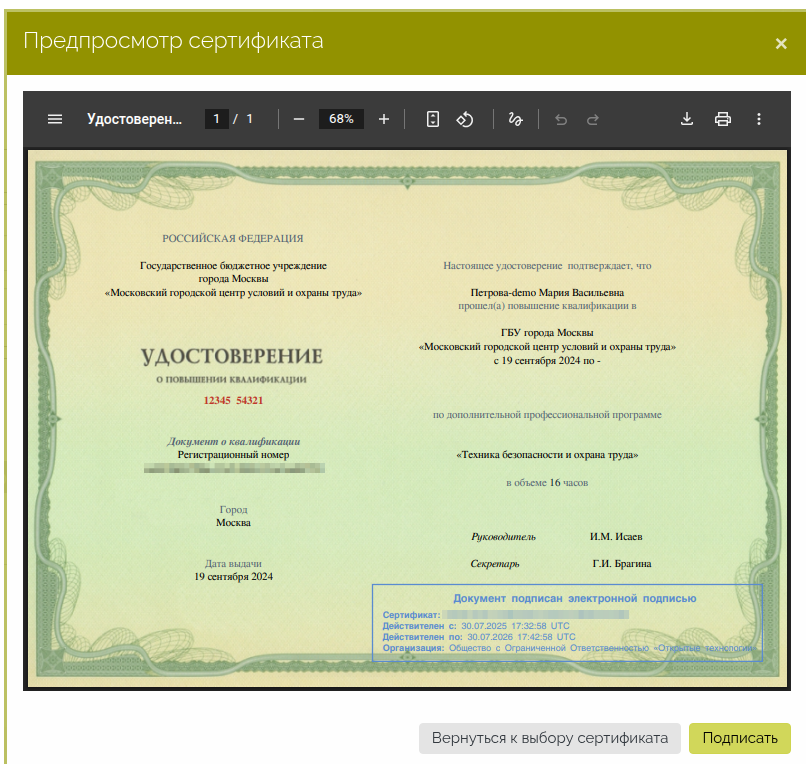806x764 pixels.
Task: Print the certificate document
Action: click(x=723, y=119)
